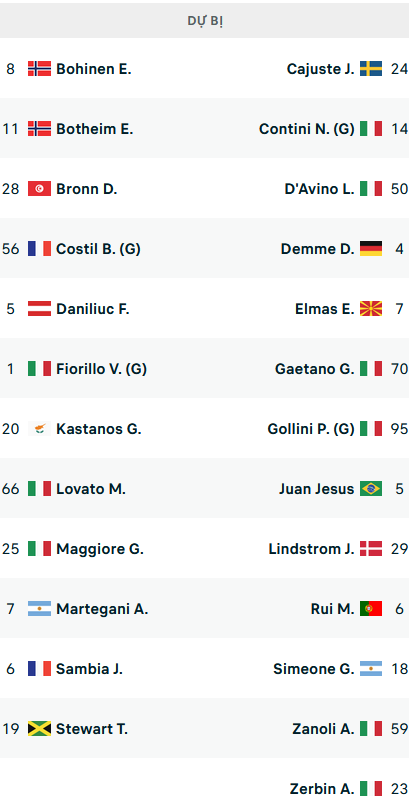Click the Denmark flag beside Lindstrom J.

coord(371,549)
